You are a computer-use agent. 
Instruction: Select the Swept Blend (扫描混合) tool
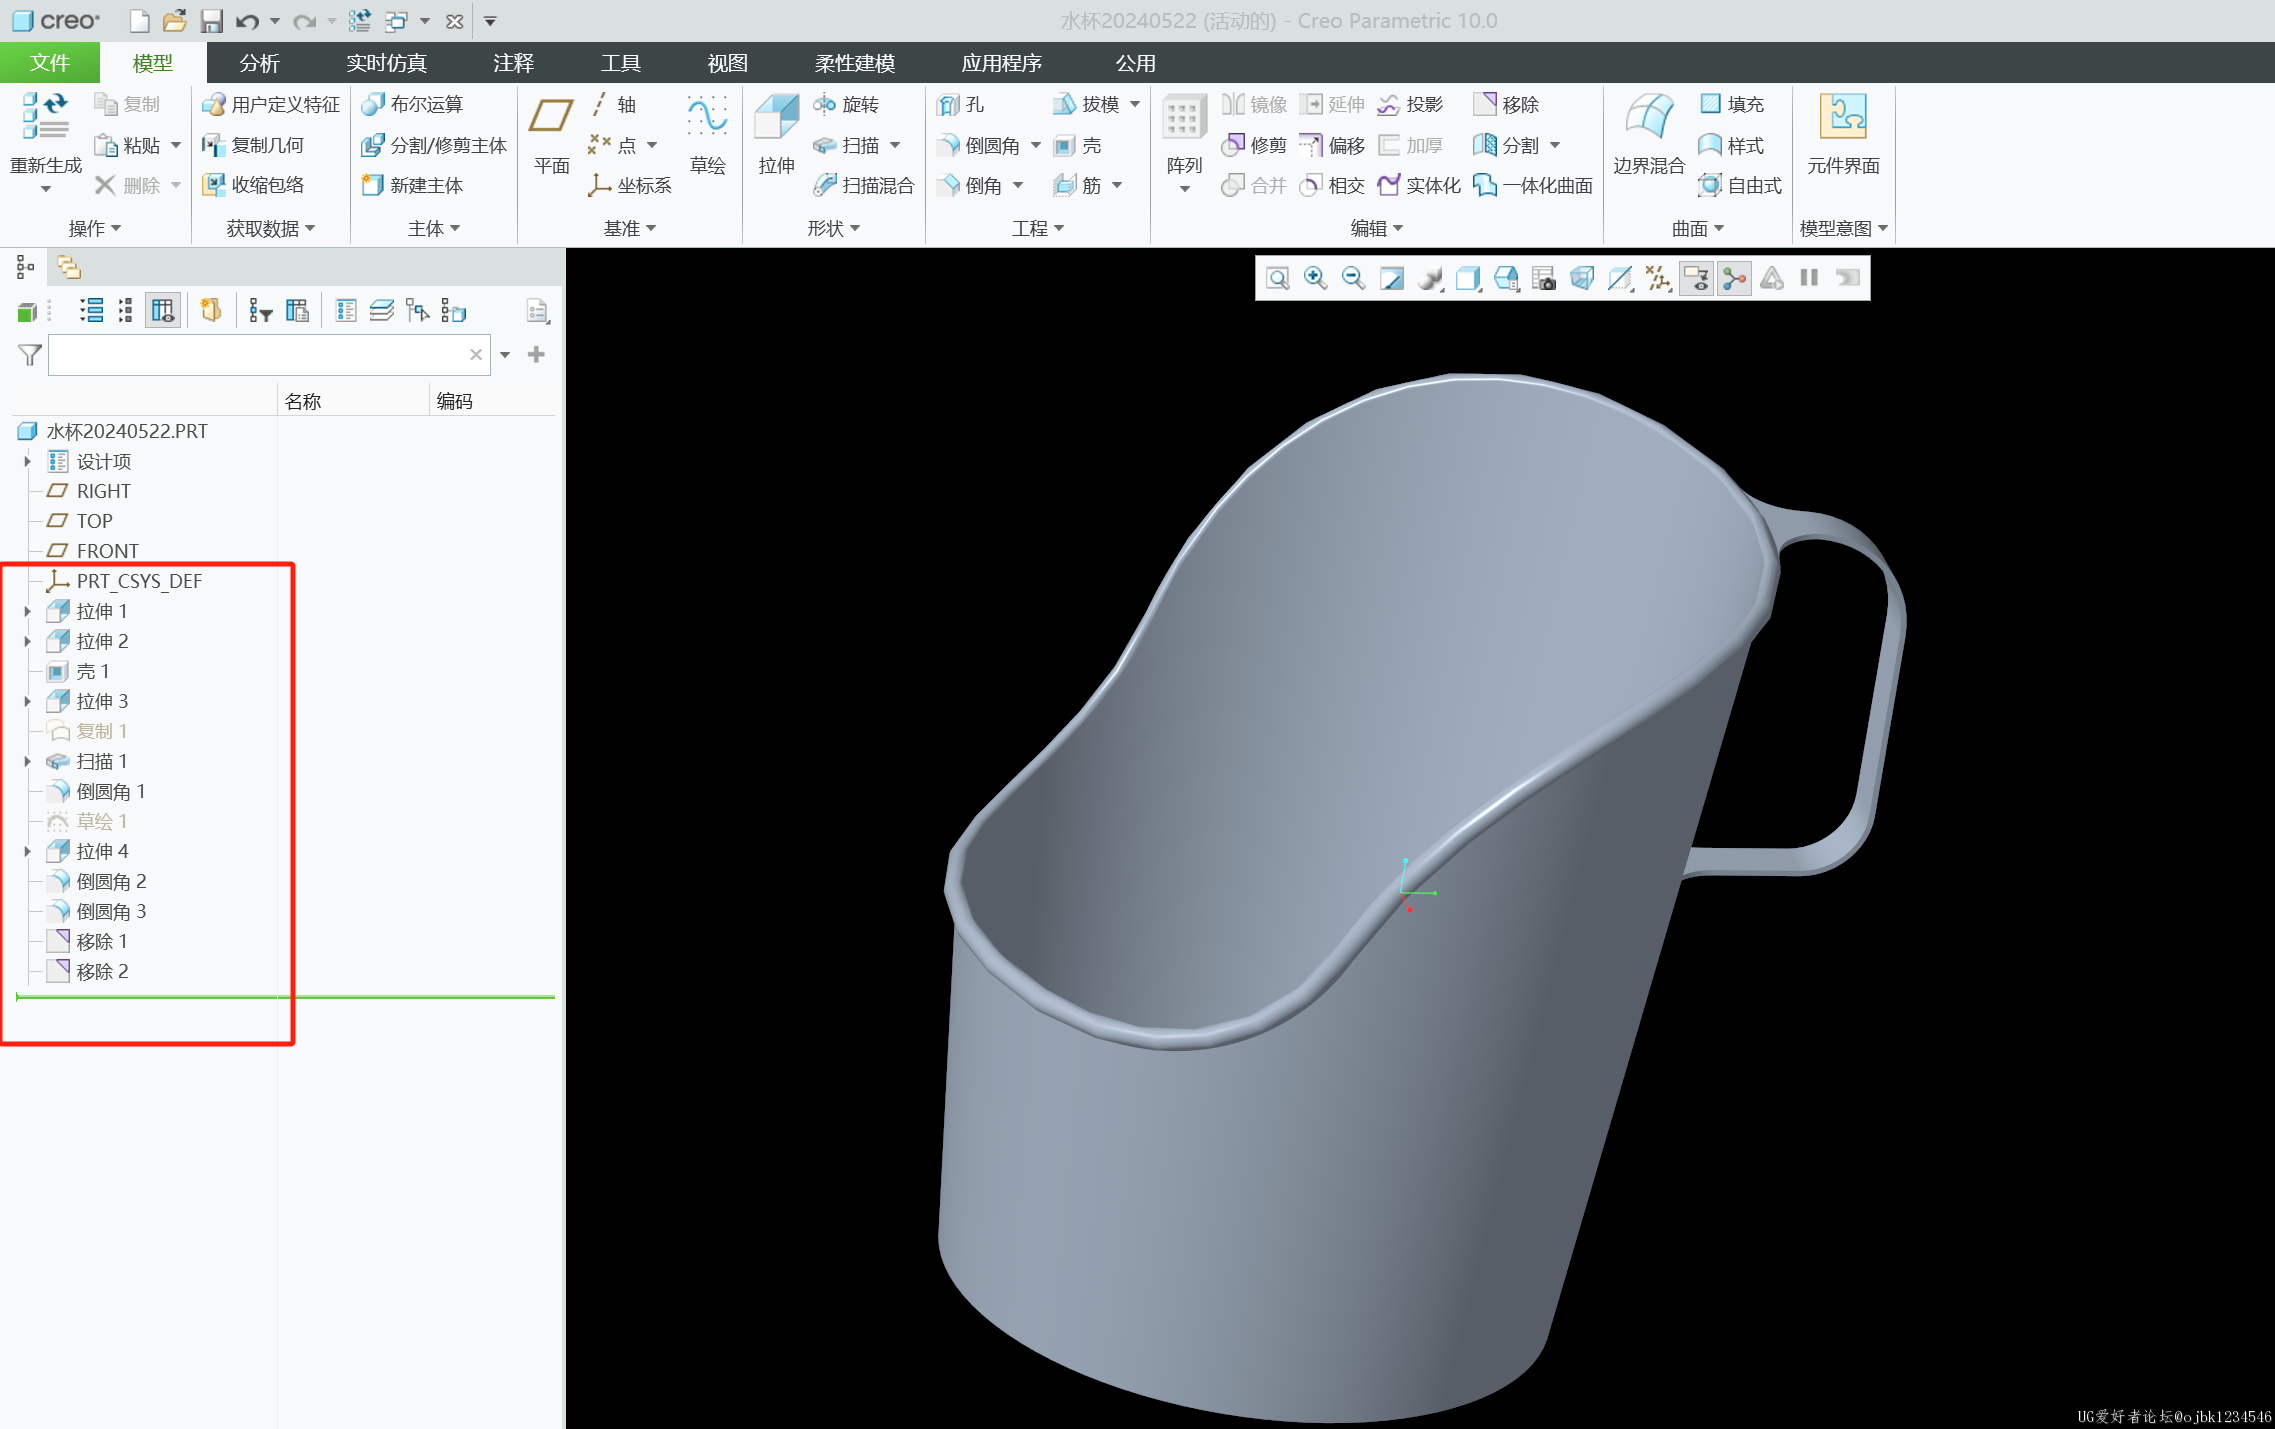(x=863, y=186)
